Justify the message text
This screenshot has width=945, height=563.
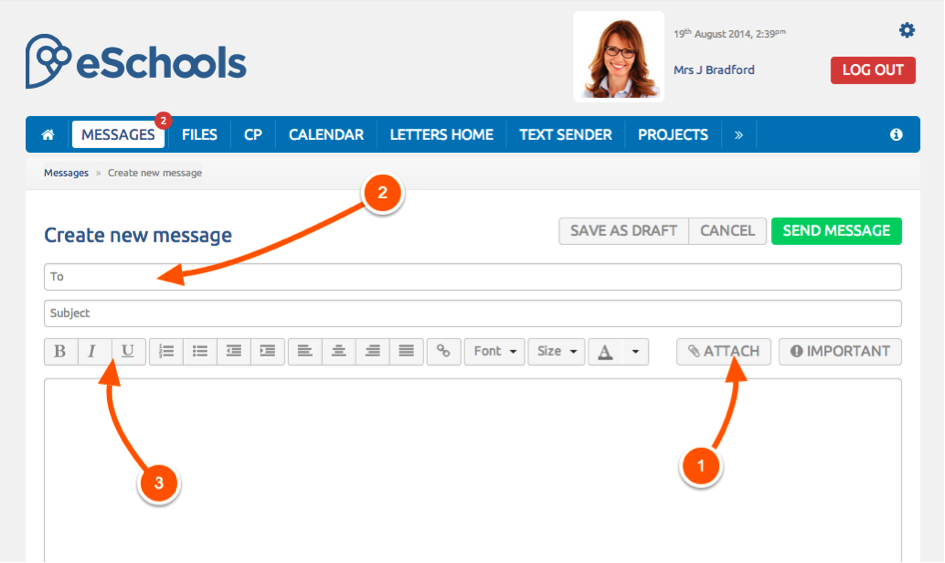click(406, 351)
